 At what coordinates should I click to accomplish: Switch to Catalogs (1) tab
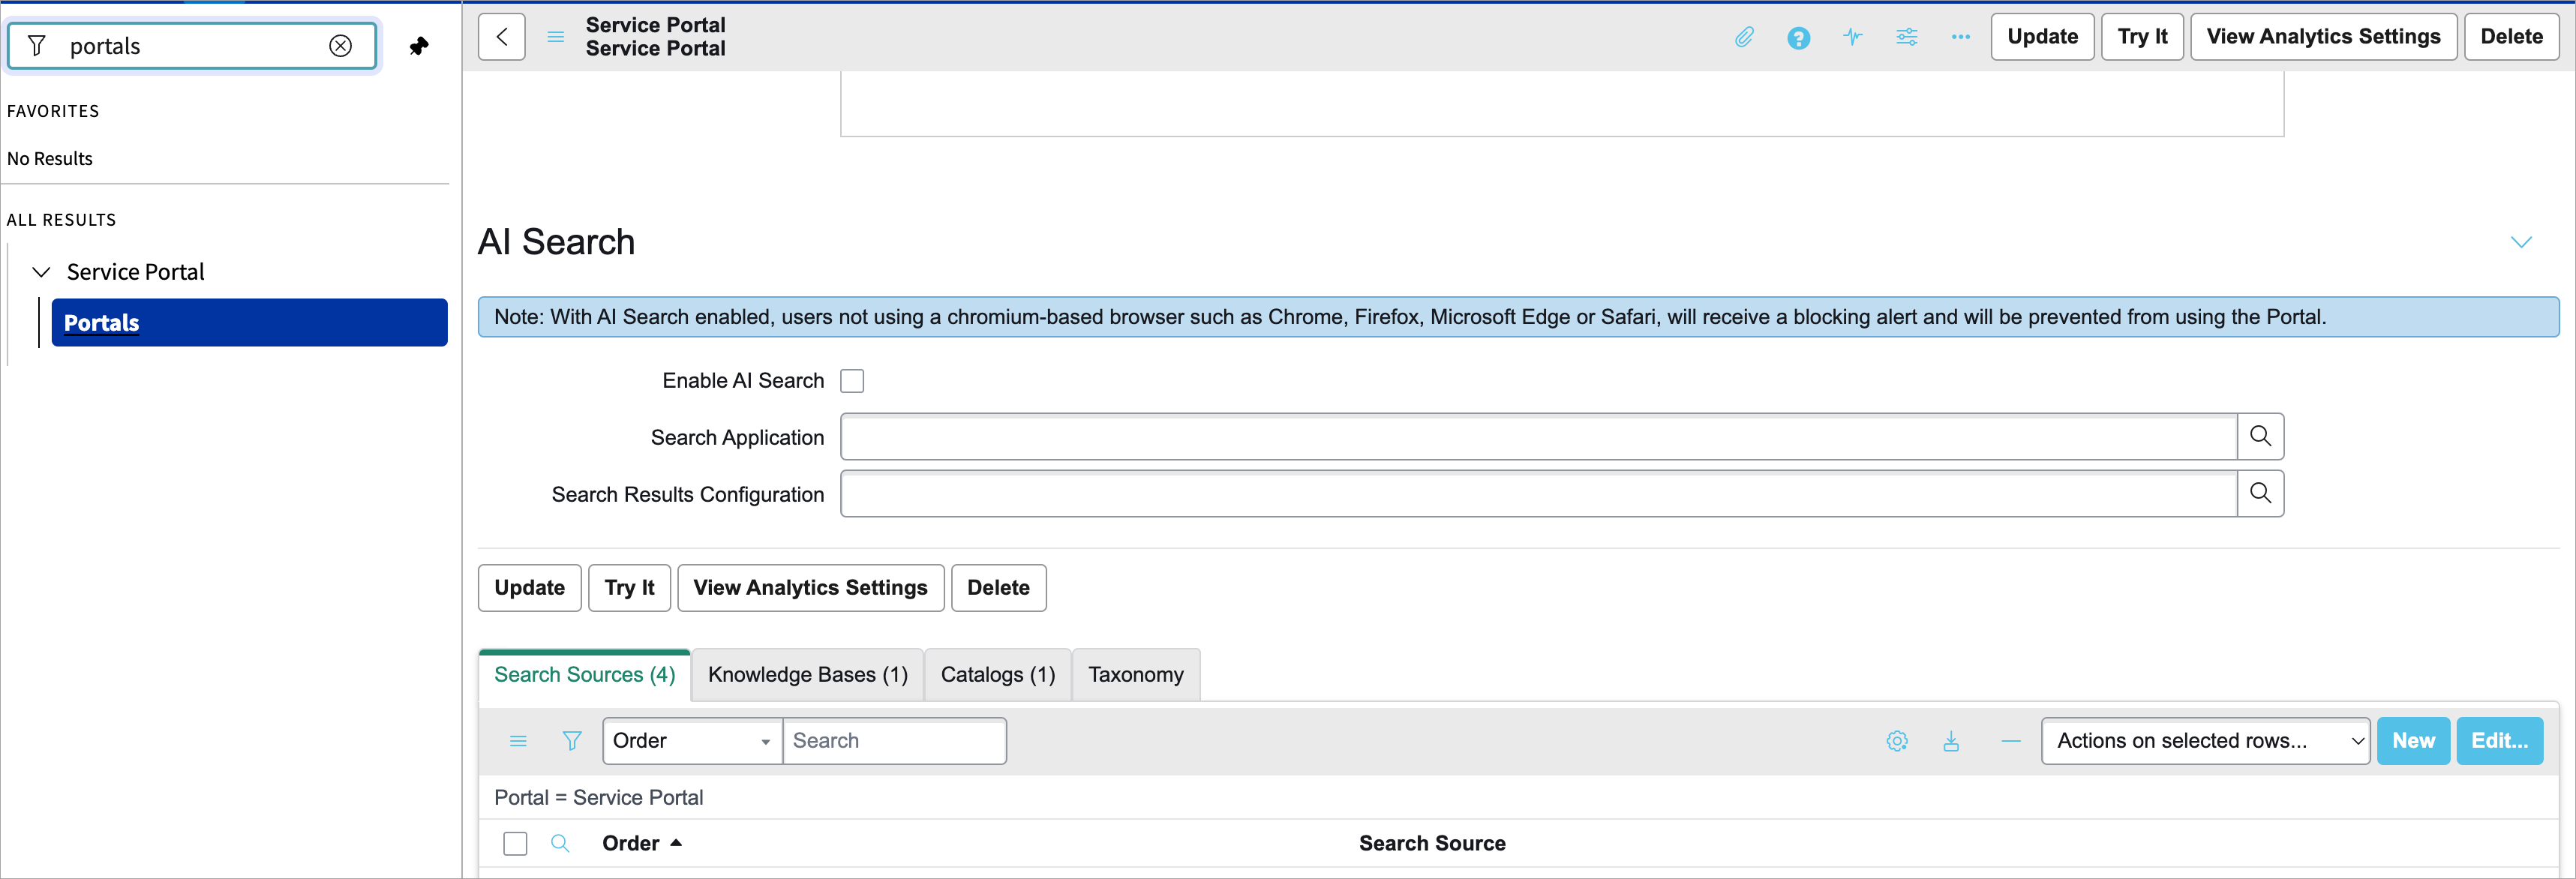pyautogui.click(x=998, y=675)
